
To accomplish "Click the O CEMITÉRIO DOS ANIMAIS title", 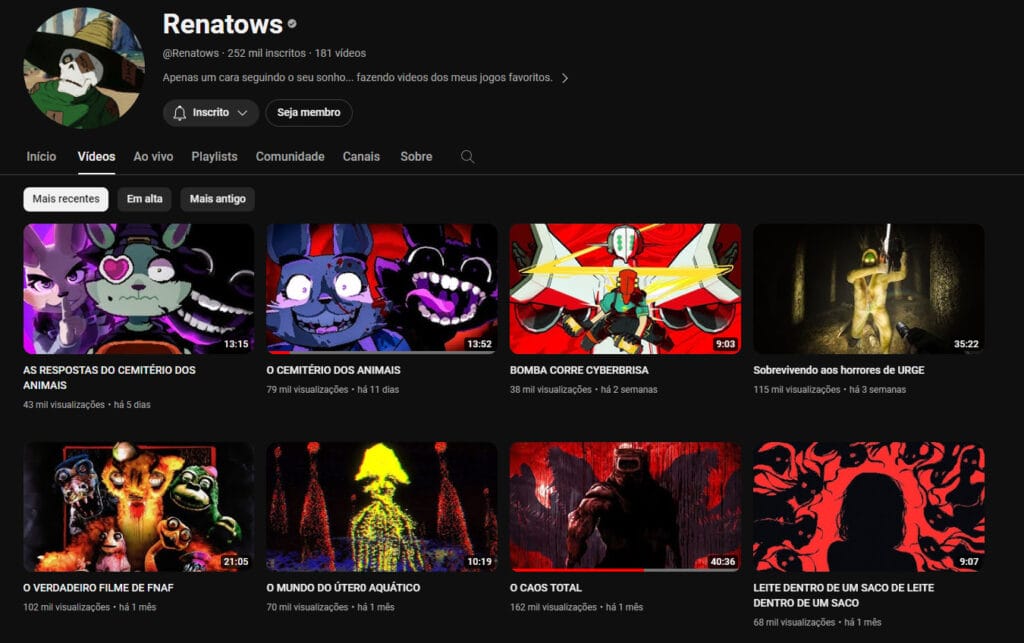I will (x=333, y=370).
